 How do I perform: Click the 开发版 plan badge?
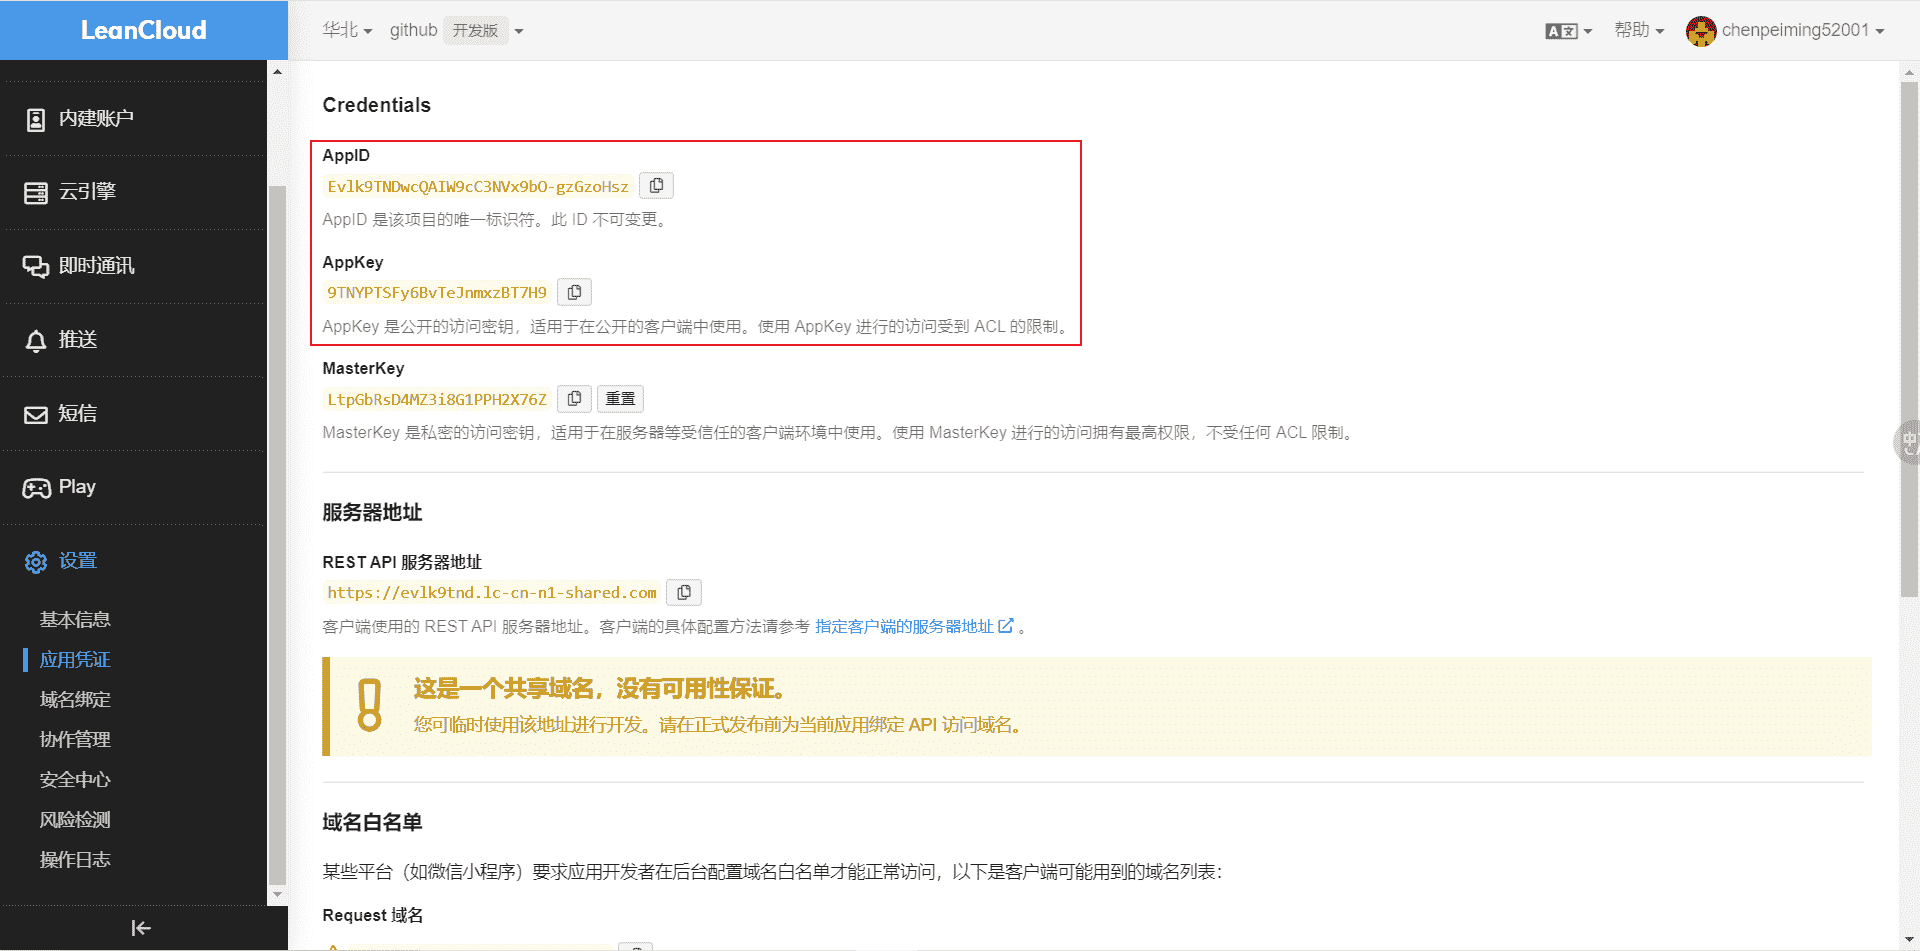[475, 30]
